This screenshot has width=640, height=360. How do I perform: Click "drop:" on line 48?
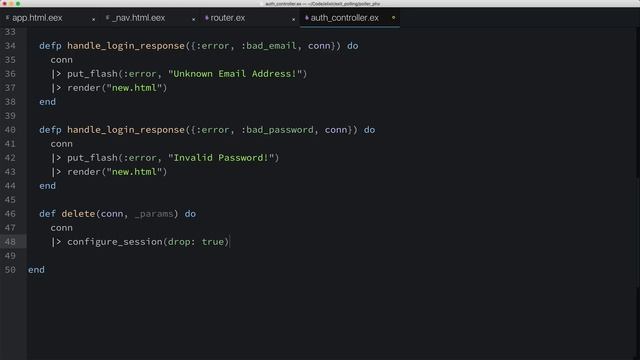pos(182,242)
